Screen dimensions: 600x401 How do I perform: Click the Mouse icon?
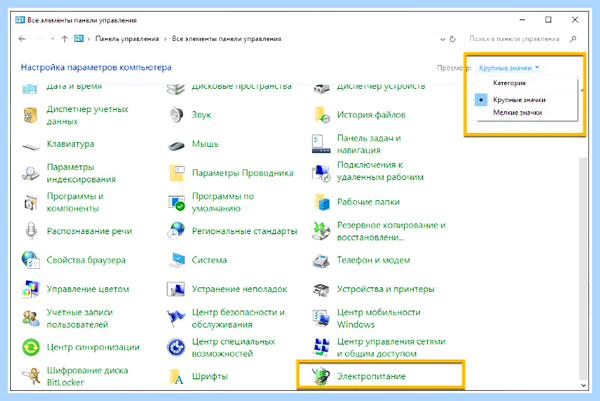[176, 145]
